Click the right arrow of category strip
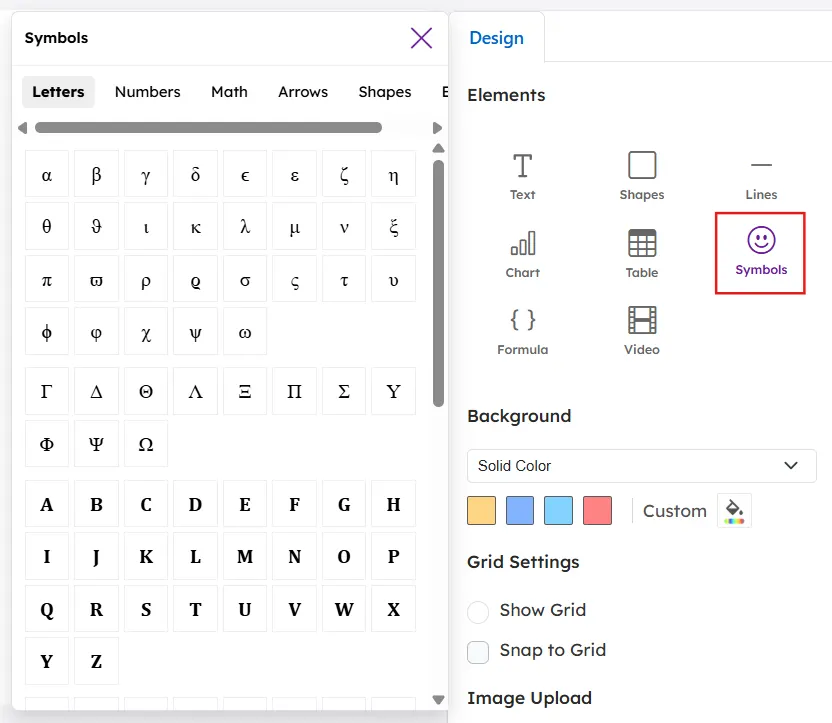The height and width of the screenshot is (723, 832). tap(437, 127)
